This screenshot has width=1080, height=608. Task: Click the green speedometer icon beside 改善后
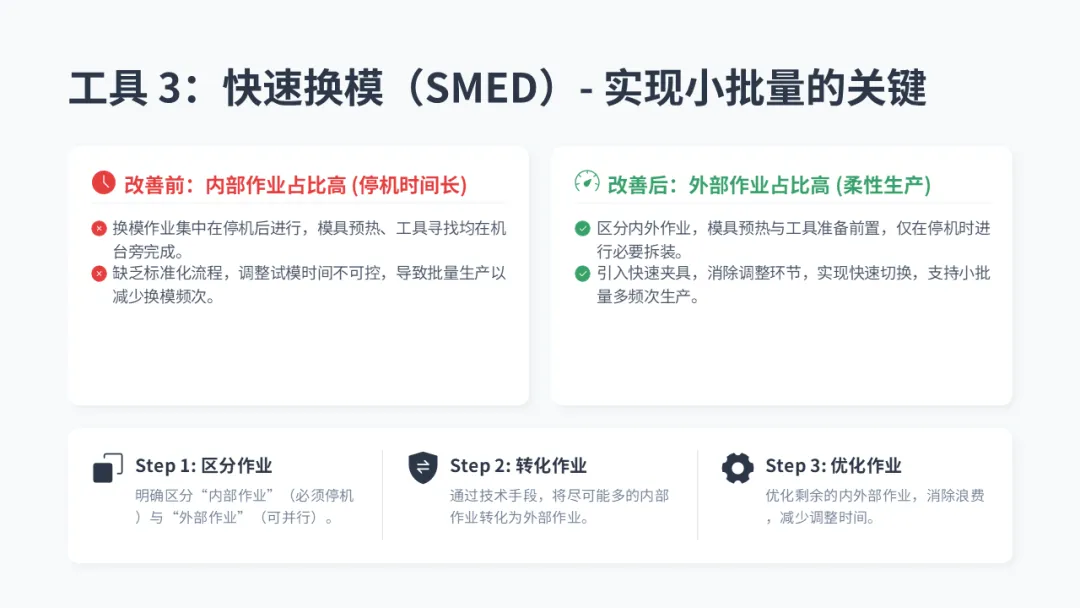pyautogui.click(x=587, y=182)
